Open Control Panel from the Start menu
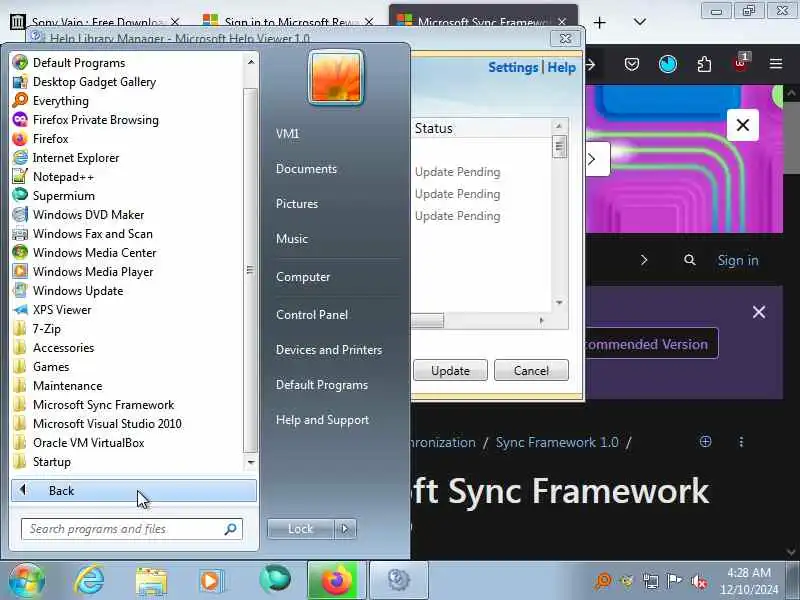This screenshot has width=800, height=600. (x=312, y=315)
